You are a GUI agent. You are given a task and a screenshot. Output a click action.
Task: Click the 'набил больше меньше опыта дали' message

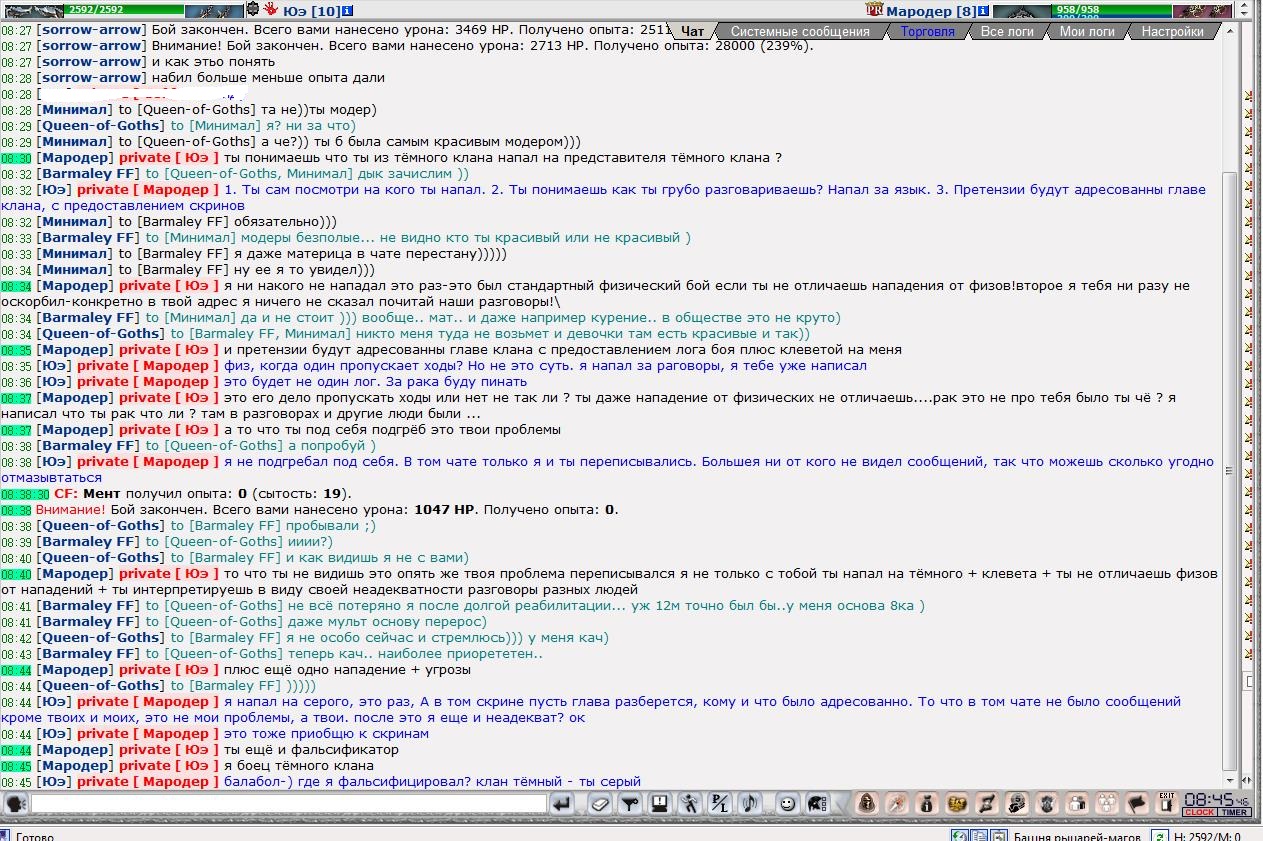(268, 78)
